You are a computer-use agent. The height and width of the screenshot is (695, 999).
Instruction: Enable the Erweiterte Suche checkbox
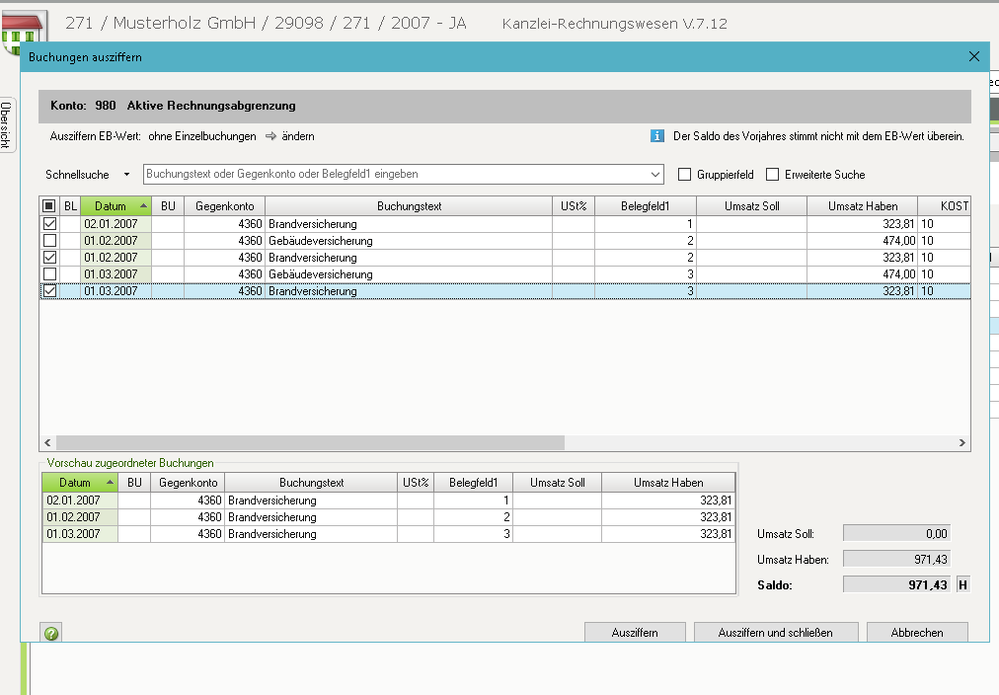pos(772,175)
